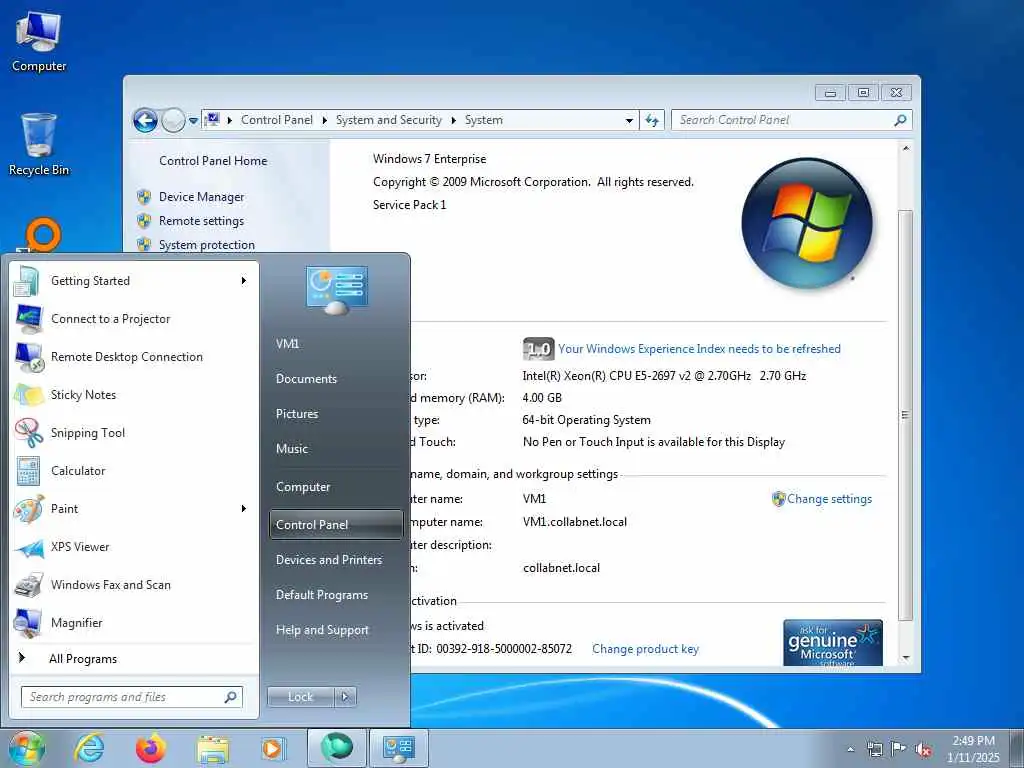Open Documents from the Start menu
The width and height of the screenshot is (1024, 768).
306,379
